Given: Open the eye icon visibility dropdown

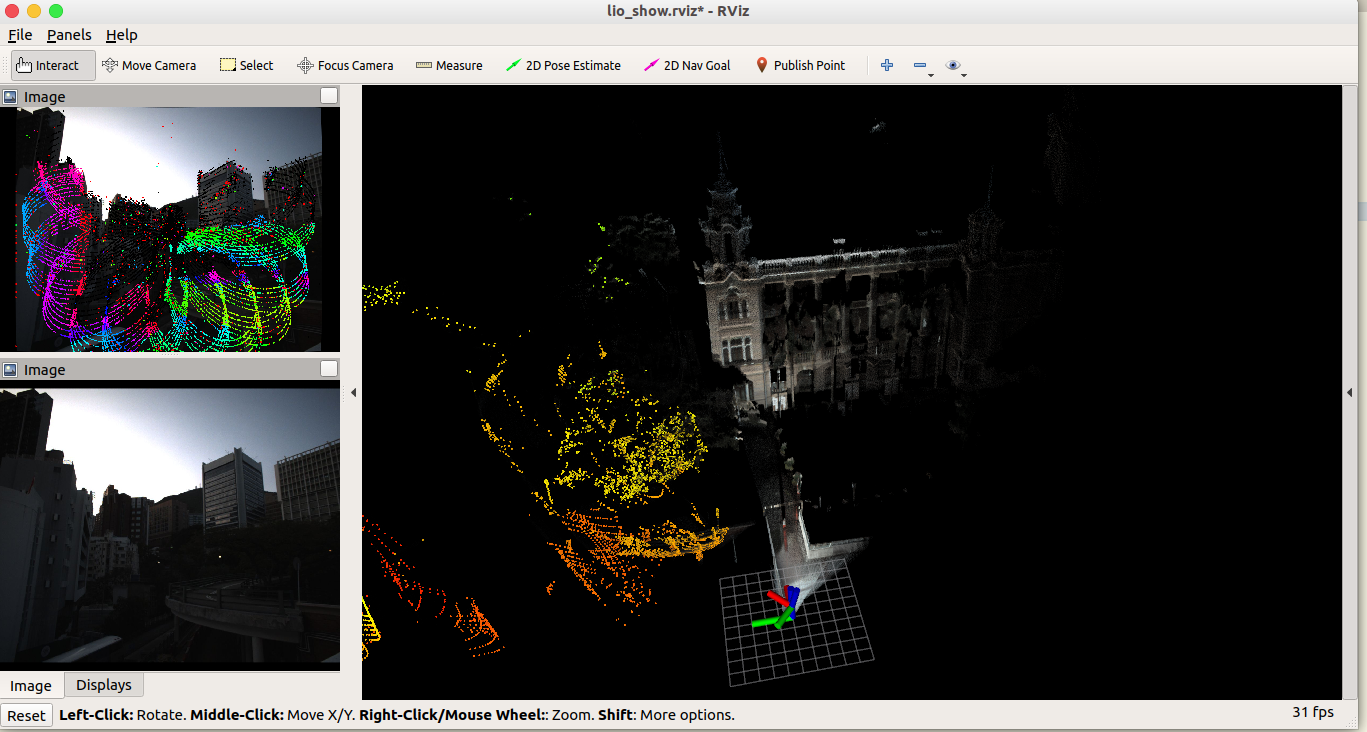Looking at the screenshot, I should click(956, 66).
